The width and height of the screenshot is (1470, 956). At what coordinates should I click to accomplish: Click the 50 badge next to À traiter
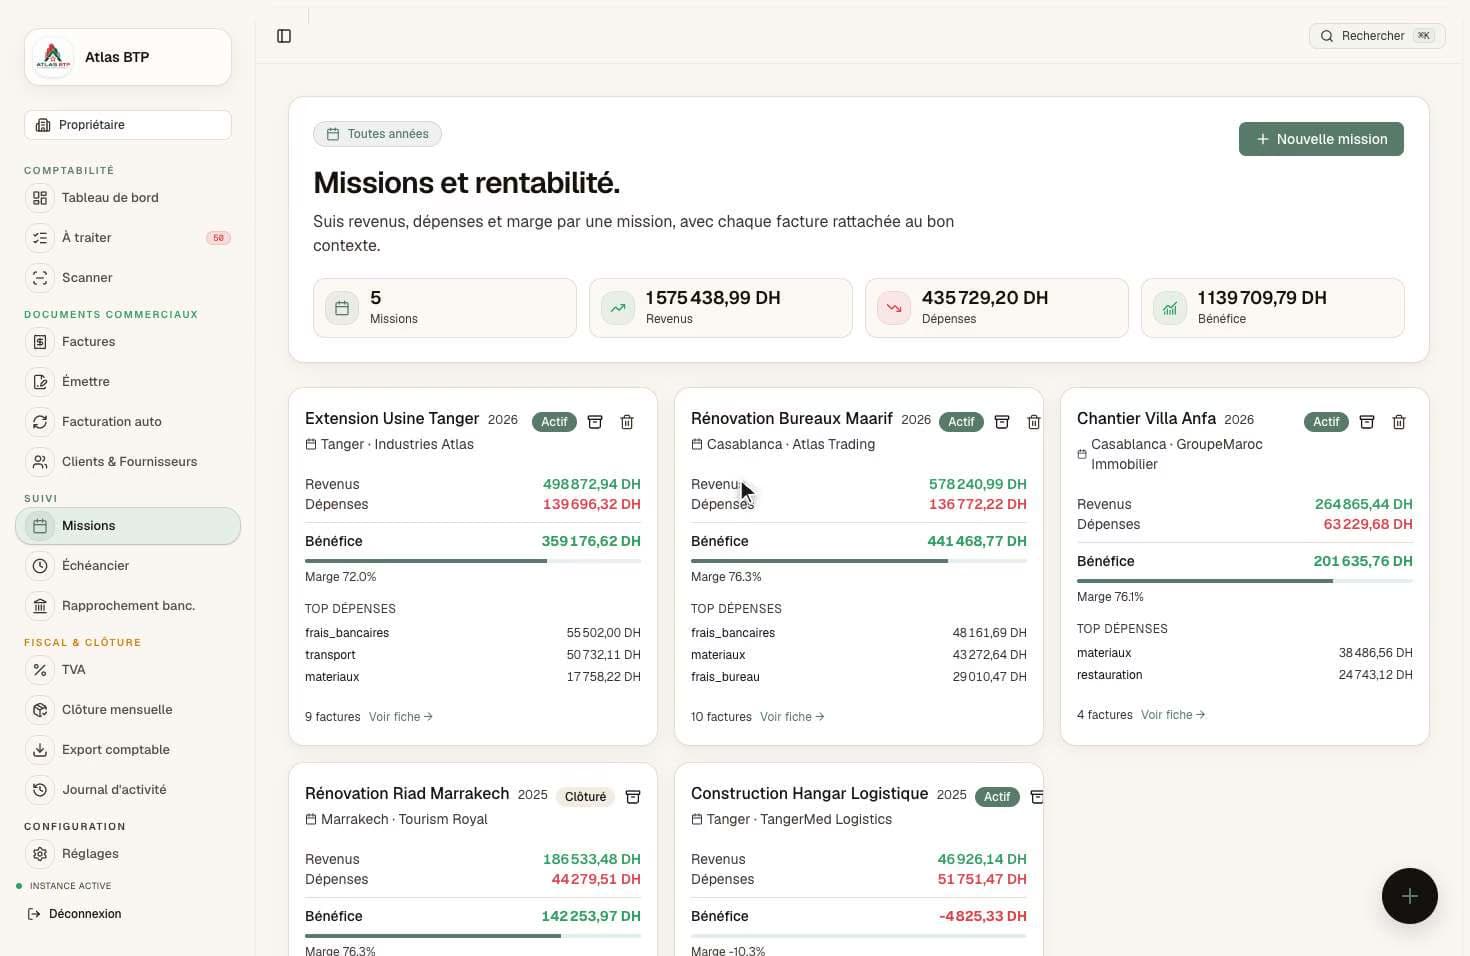(x=218, y=238)
